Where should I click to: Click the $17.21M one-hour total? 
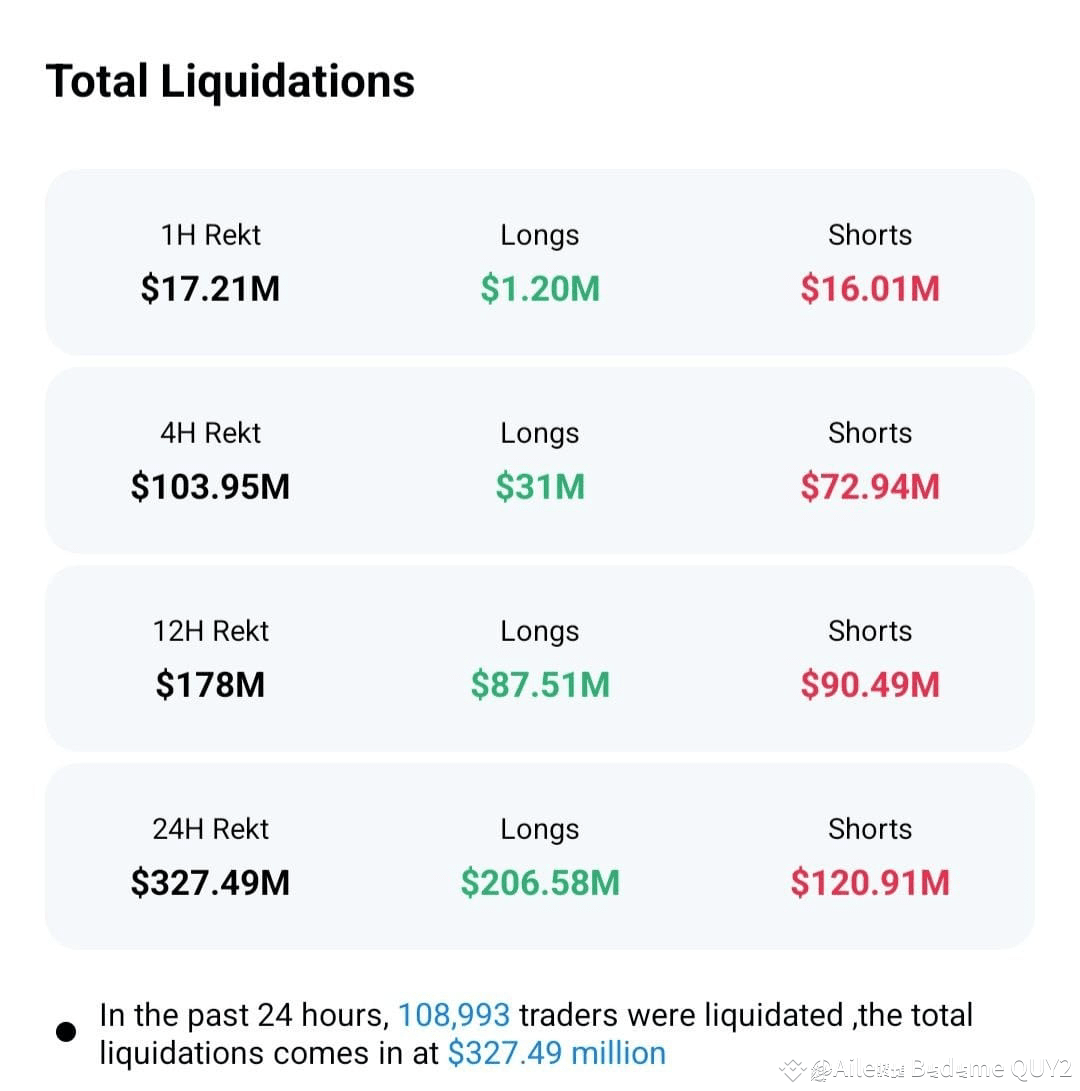click(210, 289)
